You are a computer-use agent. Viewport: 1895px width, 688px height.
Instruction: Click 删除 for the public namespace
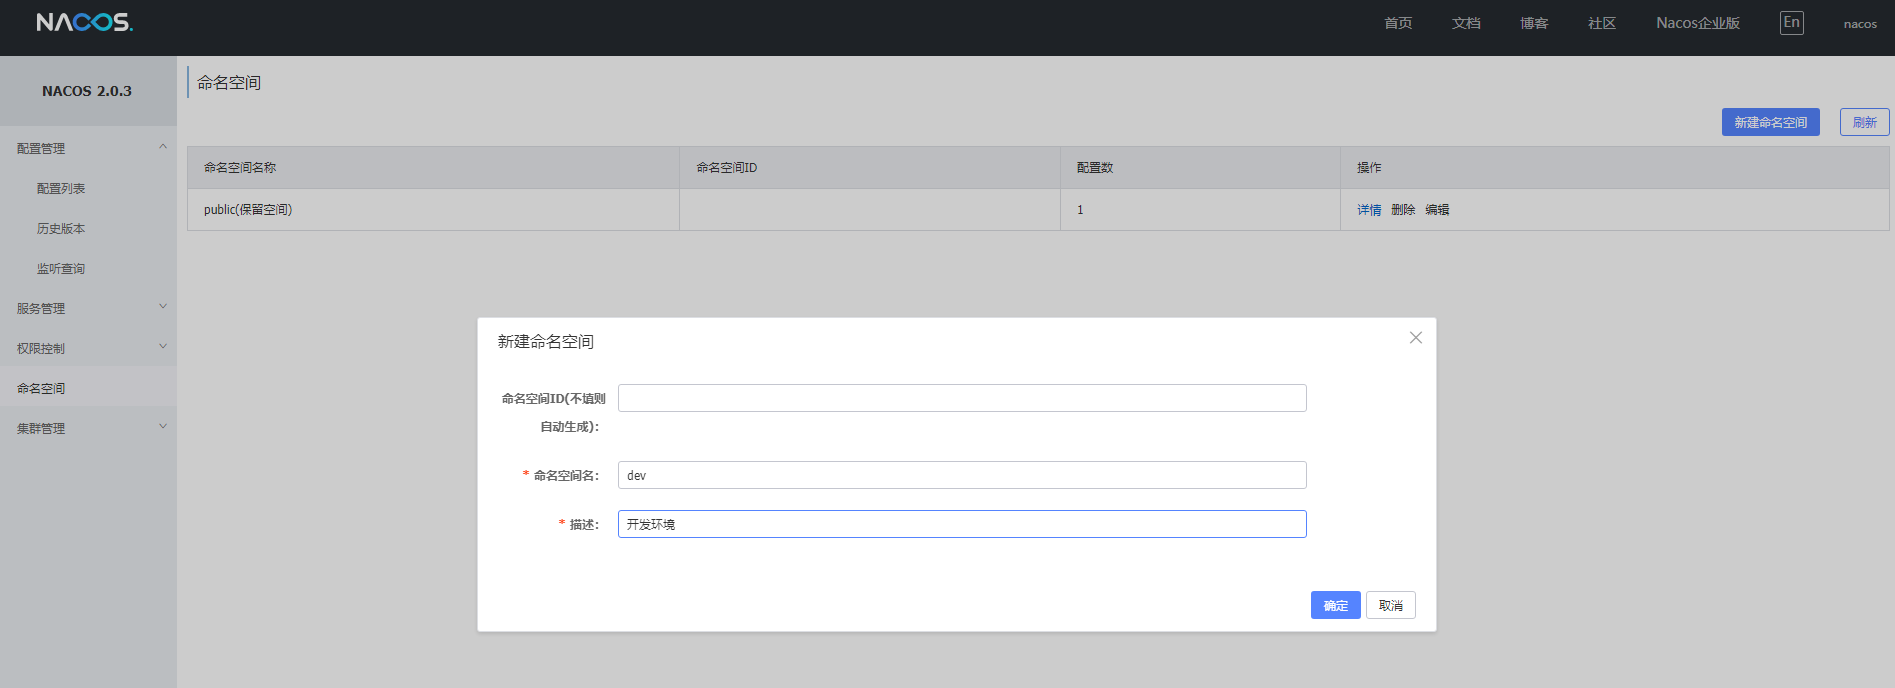(1403, 210)
